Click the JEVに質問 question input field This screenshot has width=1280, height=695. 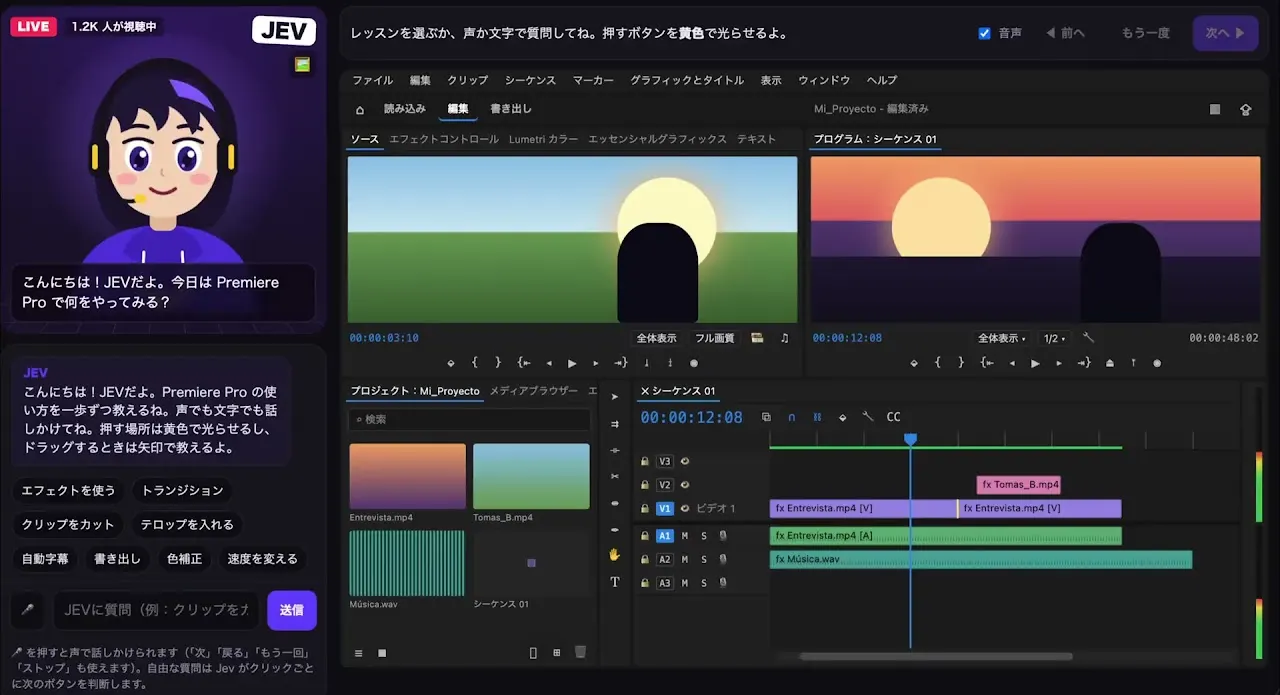coord(155,610)
